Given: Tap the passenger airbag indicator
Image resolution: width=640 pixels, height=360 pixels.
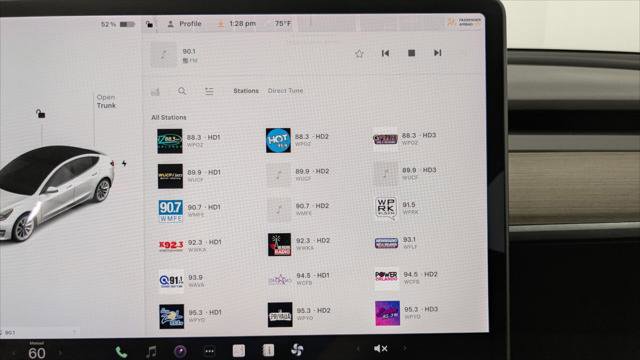Looking at the screenshot, I should click(464, 22).
